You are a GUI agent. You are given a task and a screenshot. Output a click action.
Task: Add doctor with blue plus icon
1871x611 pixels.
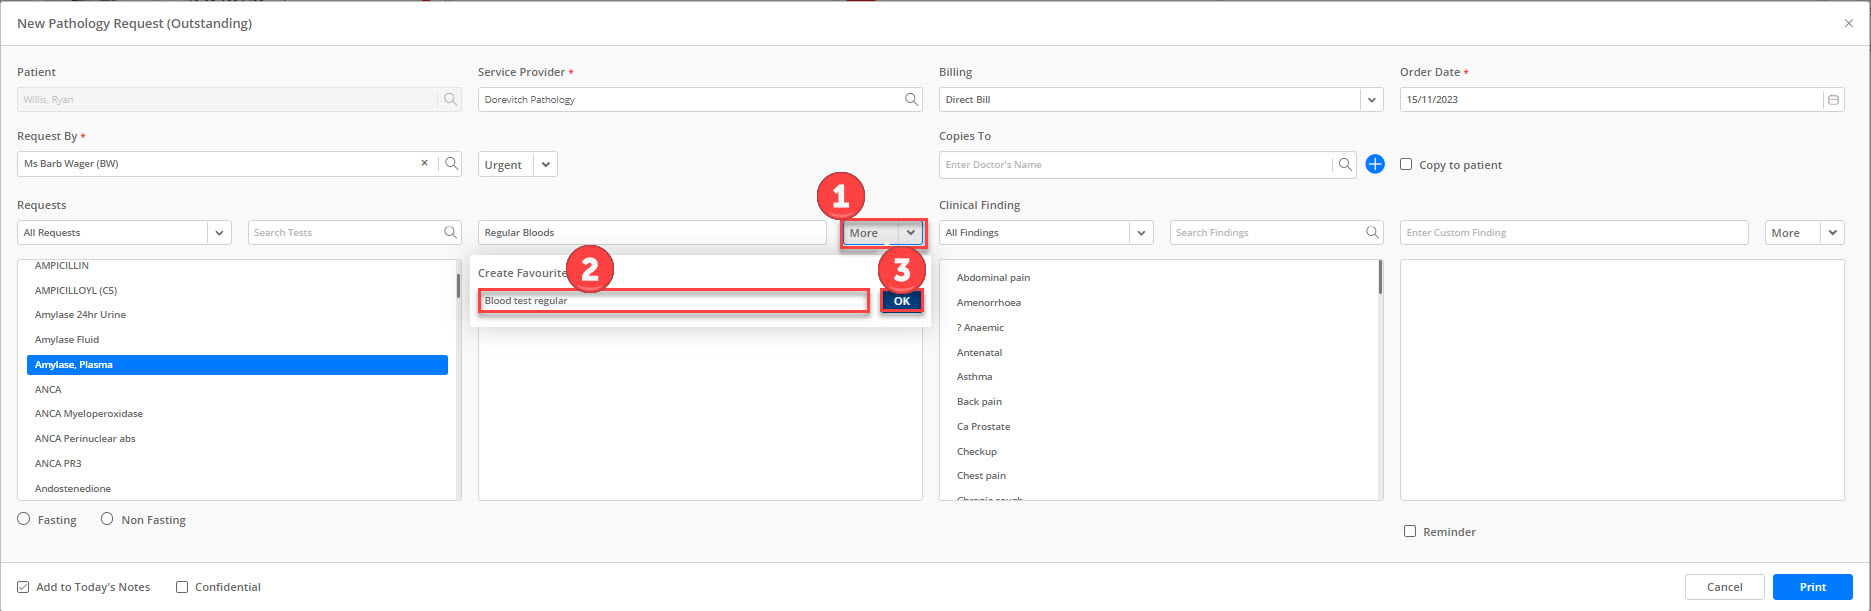(x=1375, y=164)
